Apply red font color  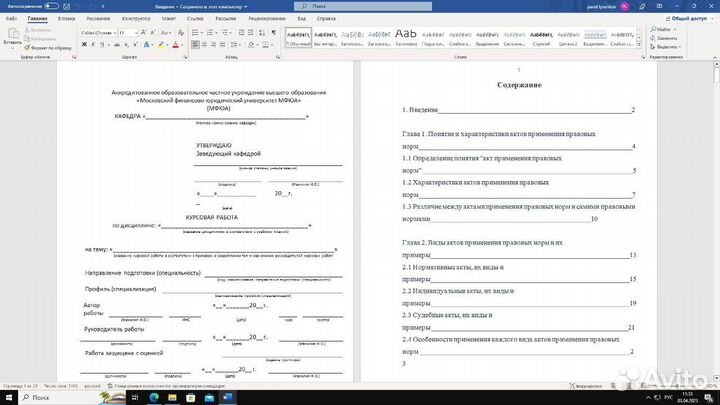click(175, 45)
